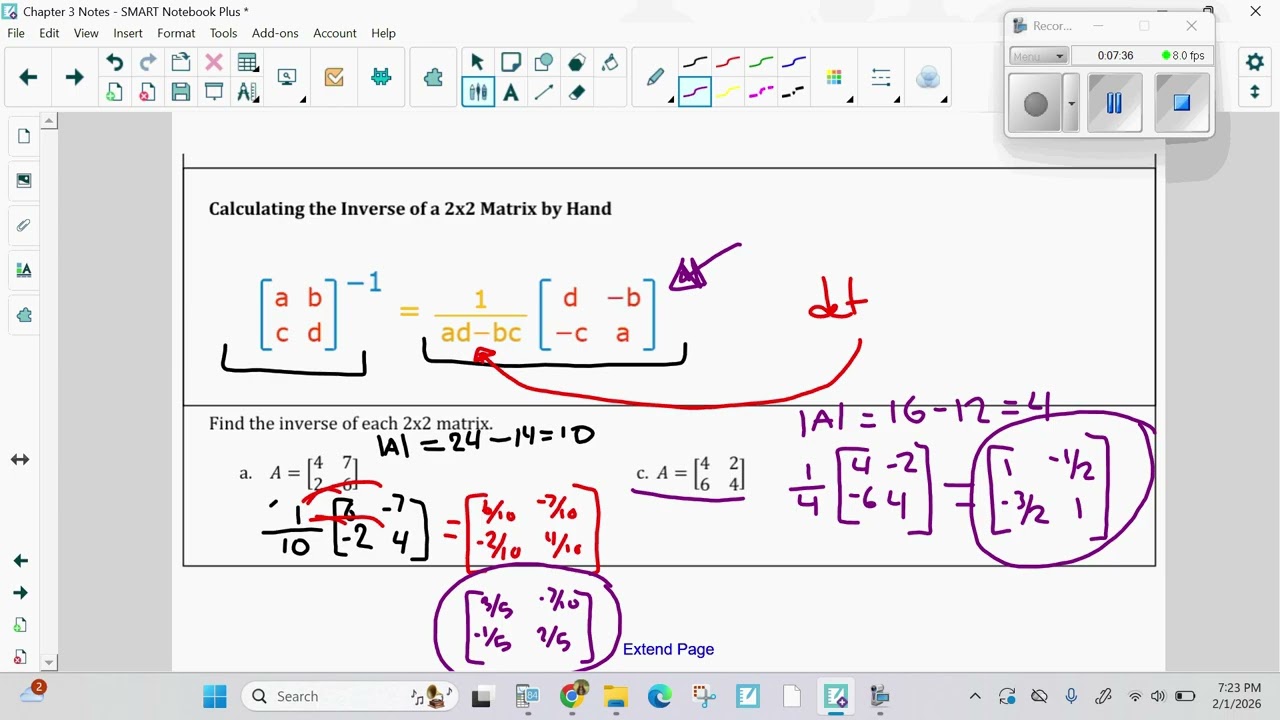1280x720 pixels.
Task: Open the Format menu
Action: 176,33
